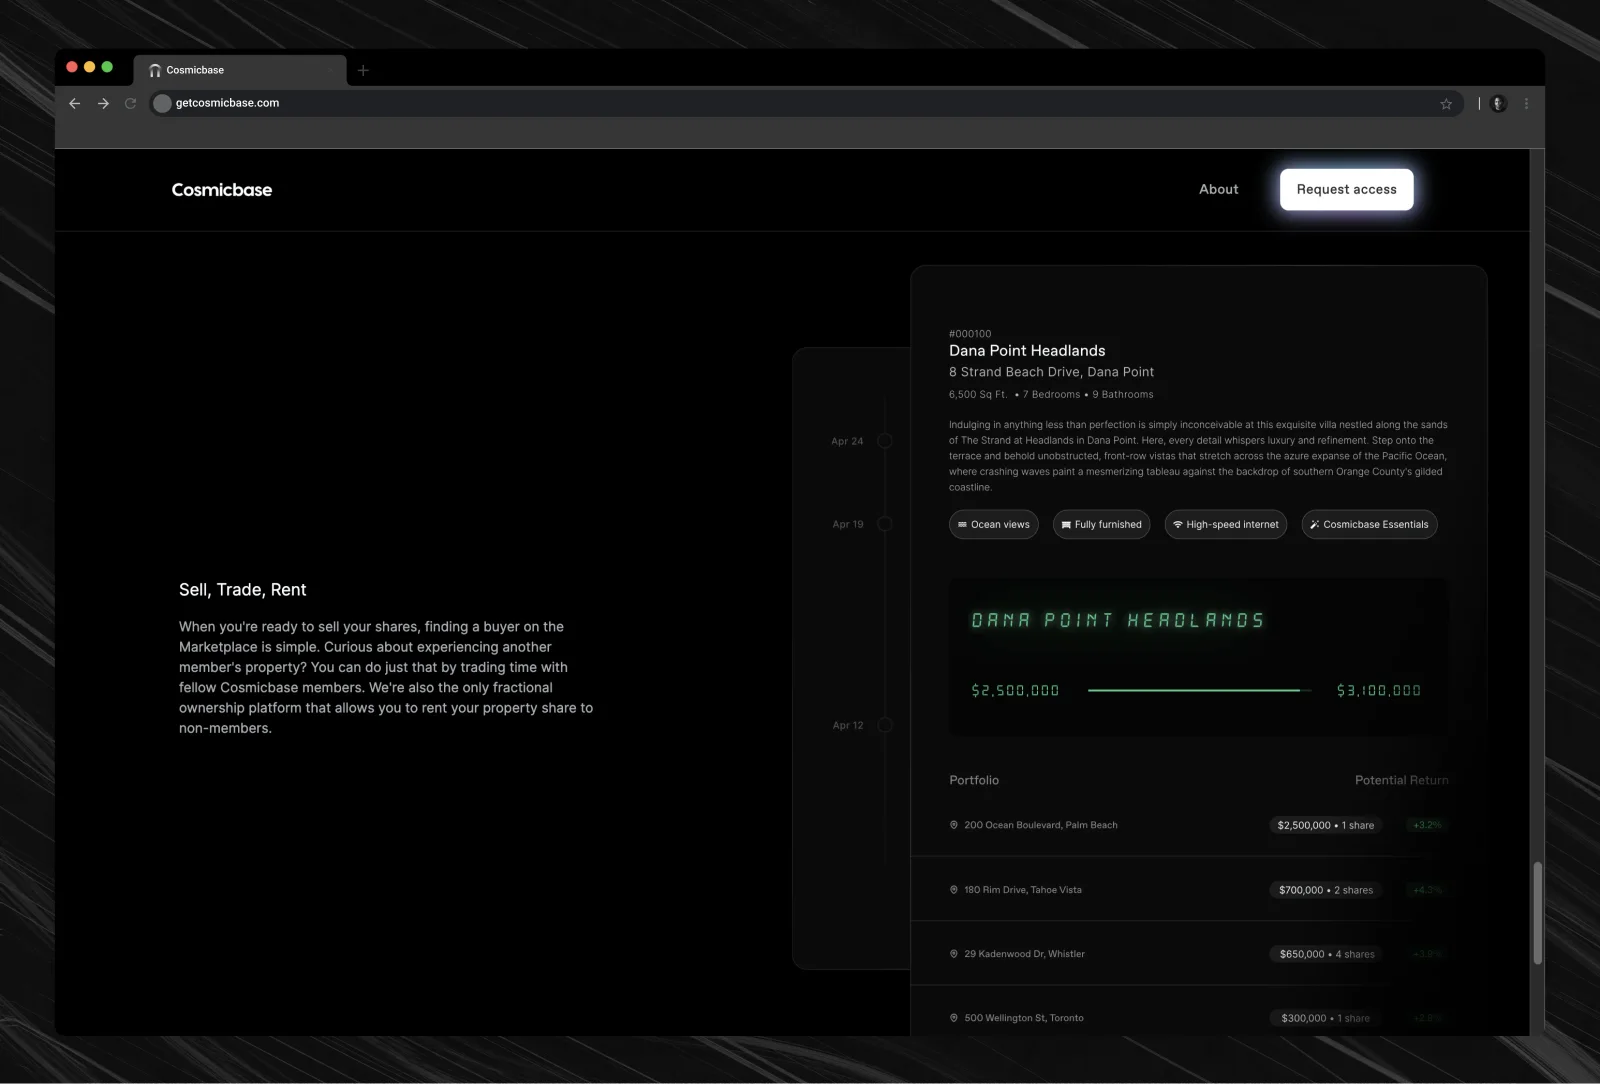
Task: Click the $300,000 • 1 share badge
Action: [x=1326, y=1019]
